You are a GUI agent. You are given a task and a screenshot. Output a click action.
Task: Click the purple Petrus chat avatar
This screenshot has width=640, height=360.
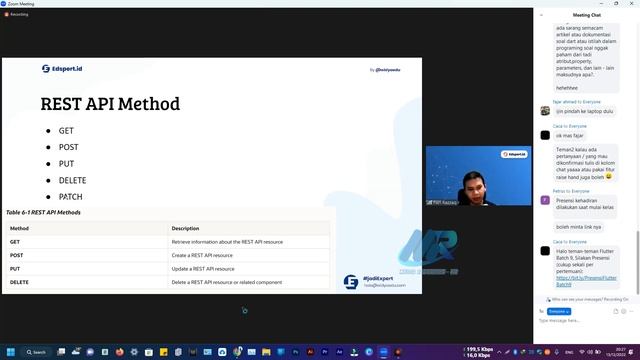point(545,200)
